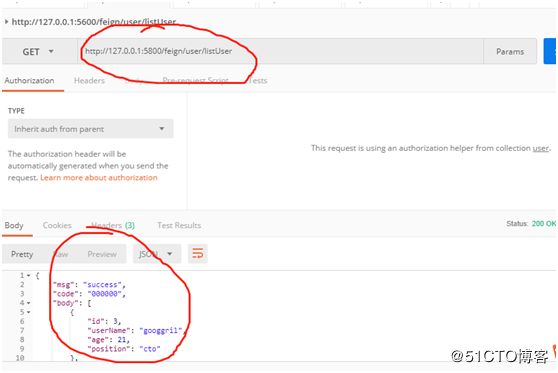Image resolution: width=558 pixels, height=373 pixels.
Task: Open the user collection link
Action: 541,148
